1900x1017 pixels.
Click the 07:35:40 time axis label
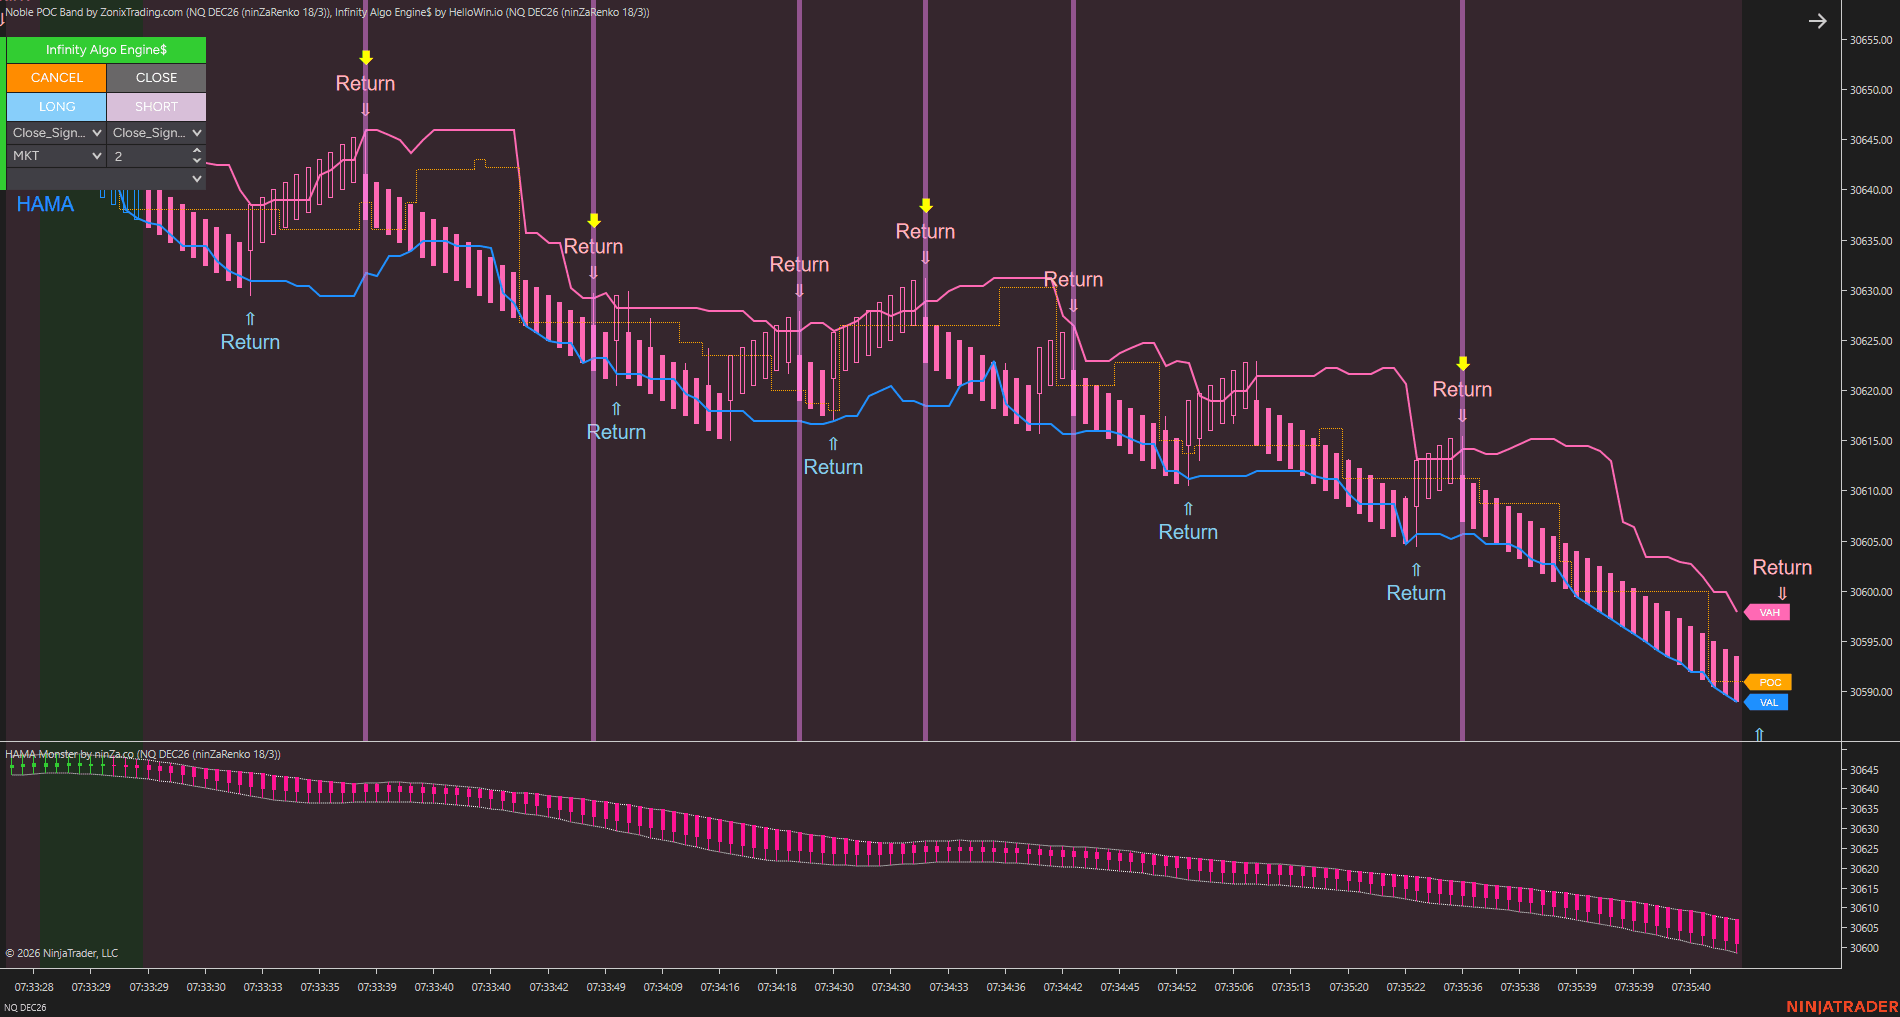point(1691,987)
